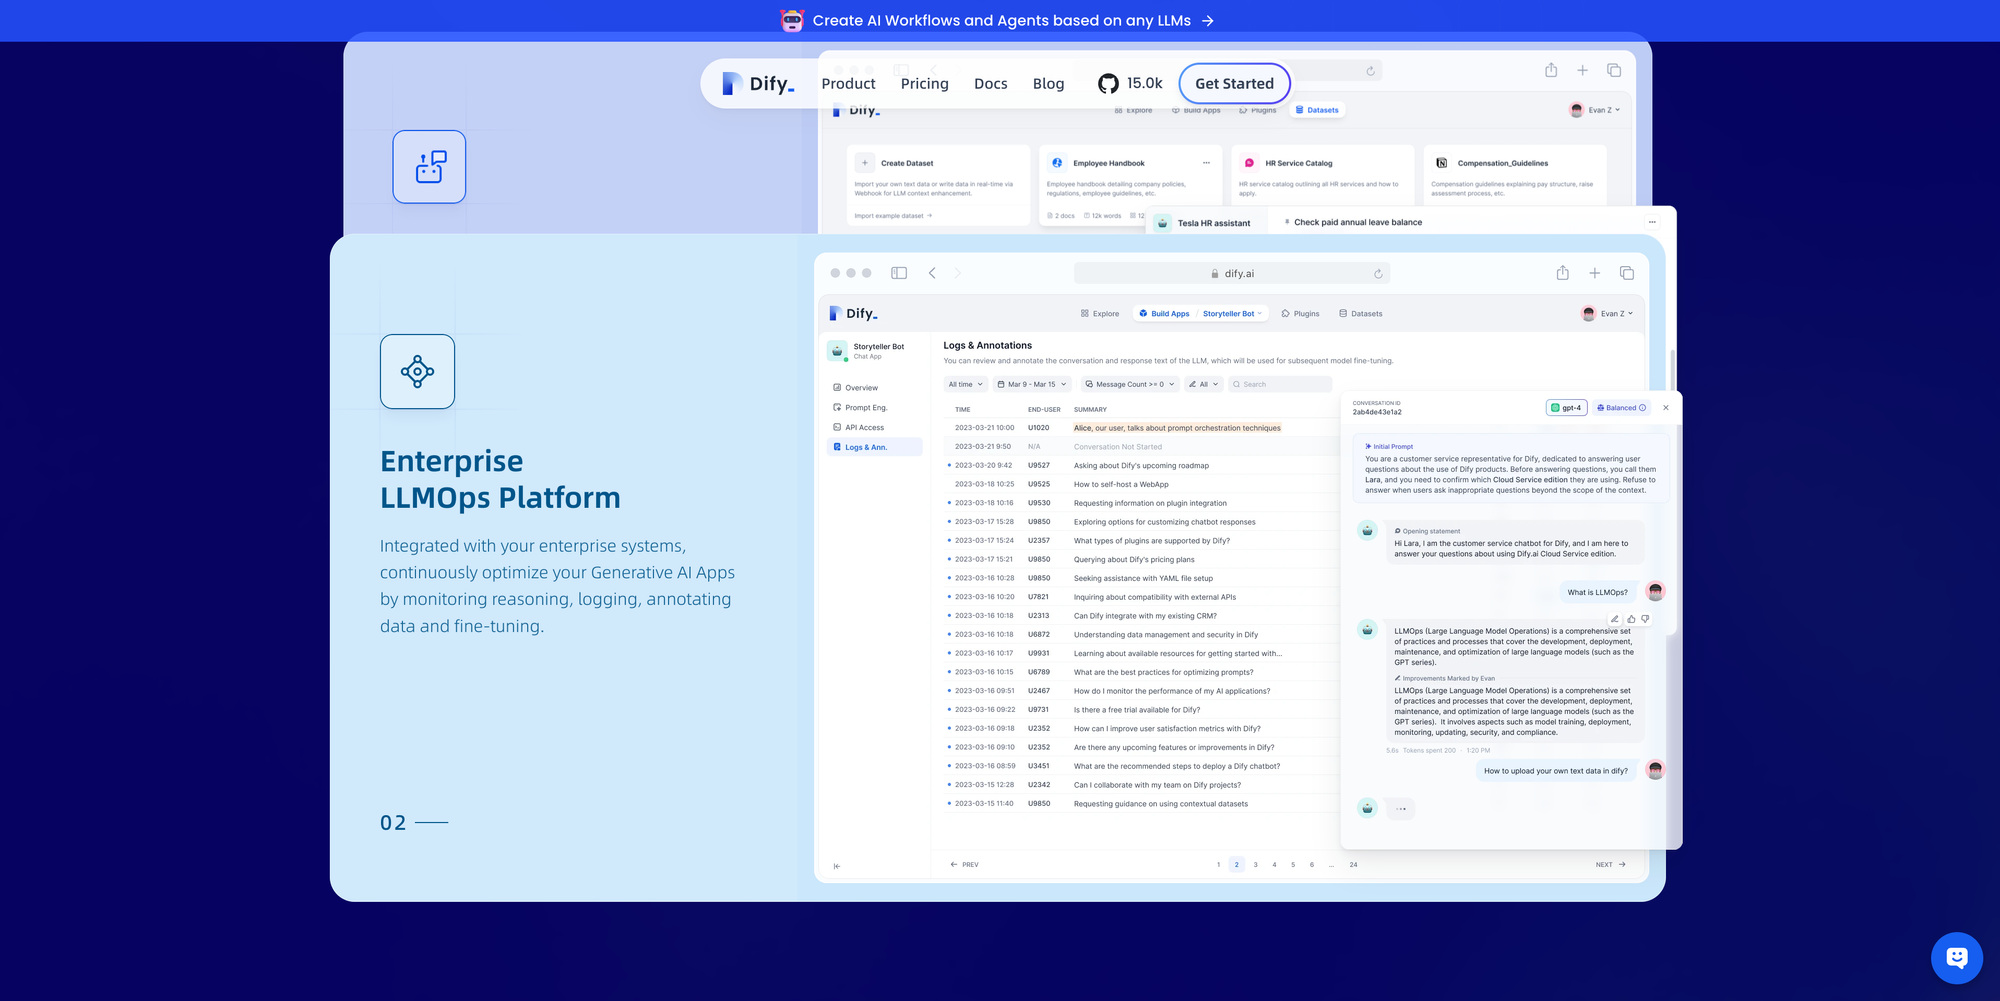Click the Get Started button
This screenshot has width=2000, height=1001.
point(1234,84)
